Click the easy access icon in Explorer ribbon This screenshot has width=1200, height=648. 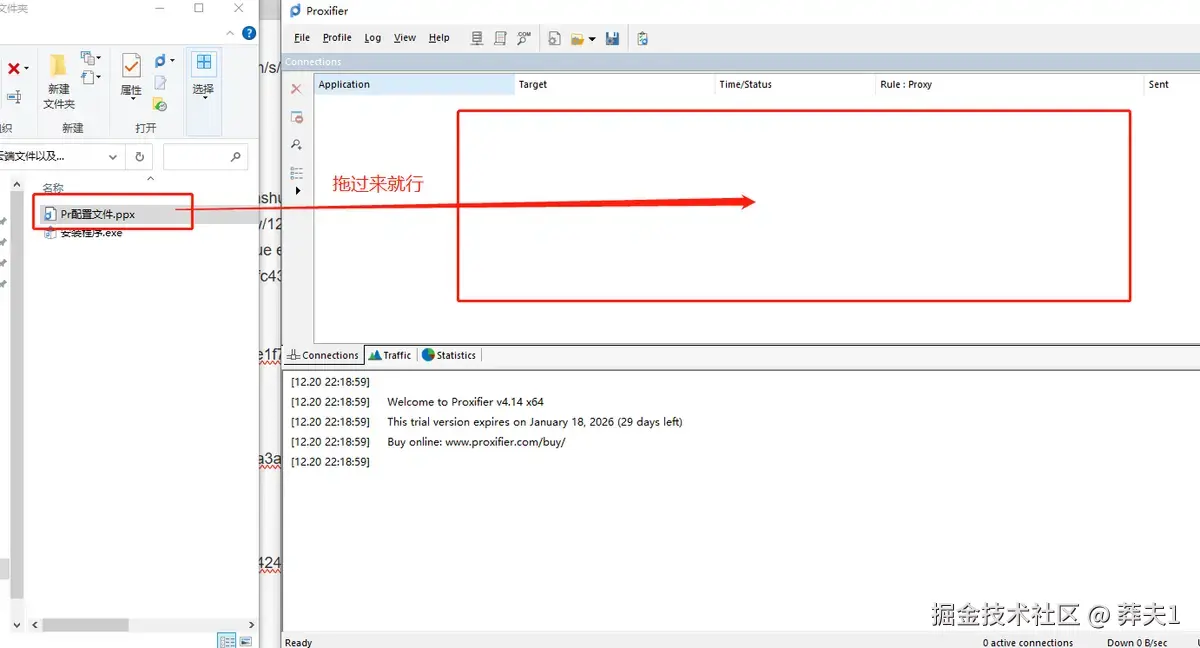coord(91,77)
